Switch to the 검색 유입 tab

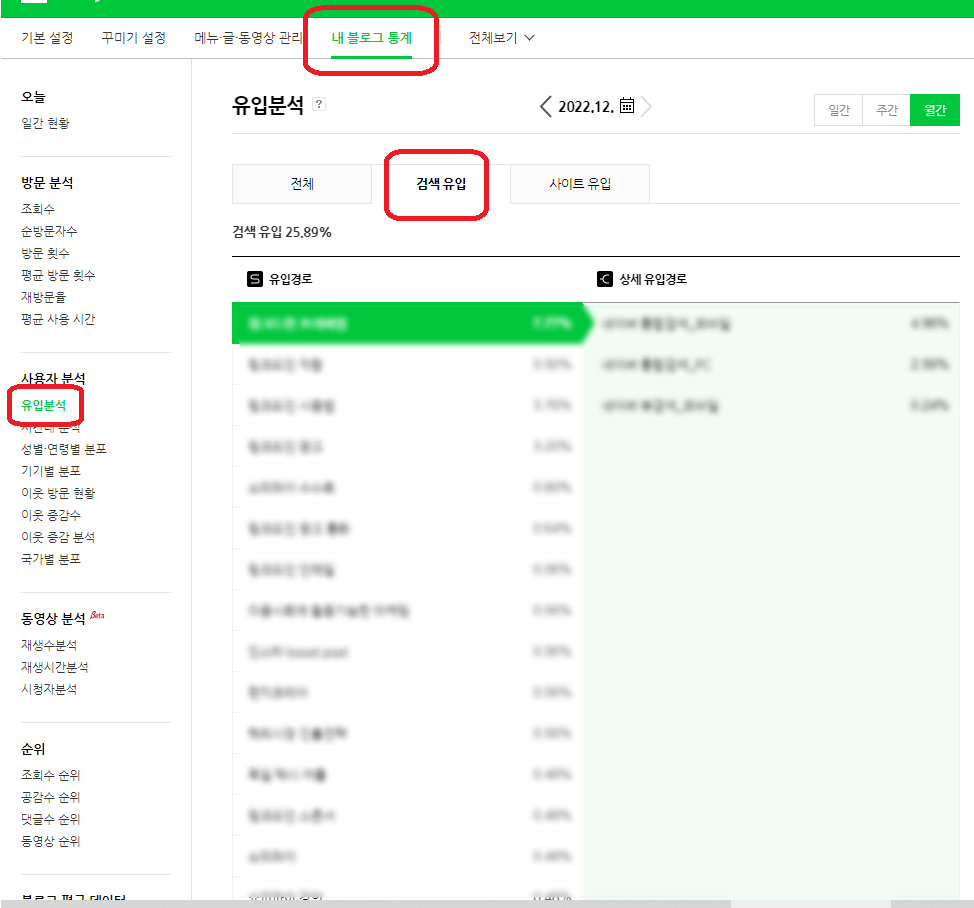point(441,184)
